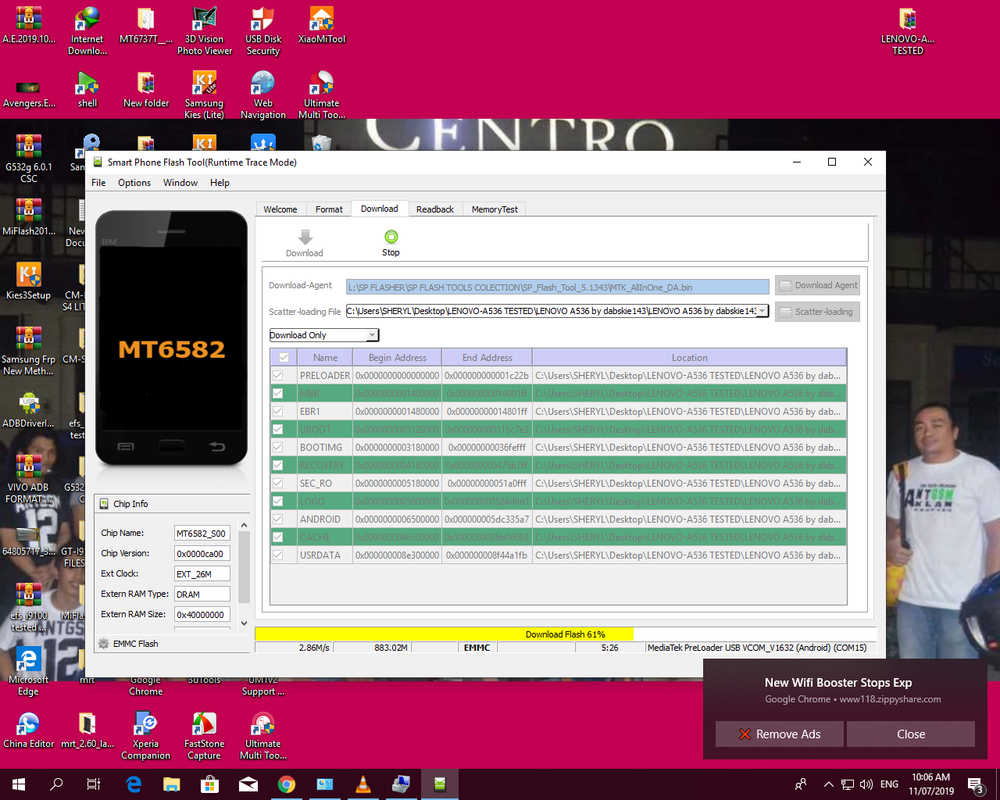
Task: Open File Explorer from taskbar
Action: coord(172,784)
